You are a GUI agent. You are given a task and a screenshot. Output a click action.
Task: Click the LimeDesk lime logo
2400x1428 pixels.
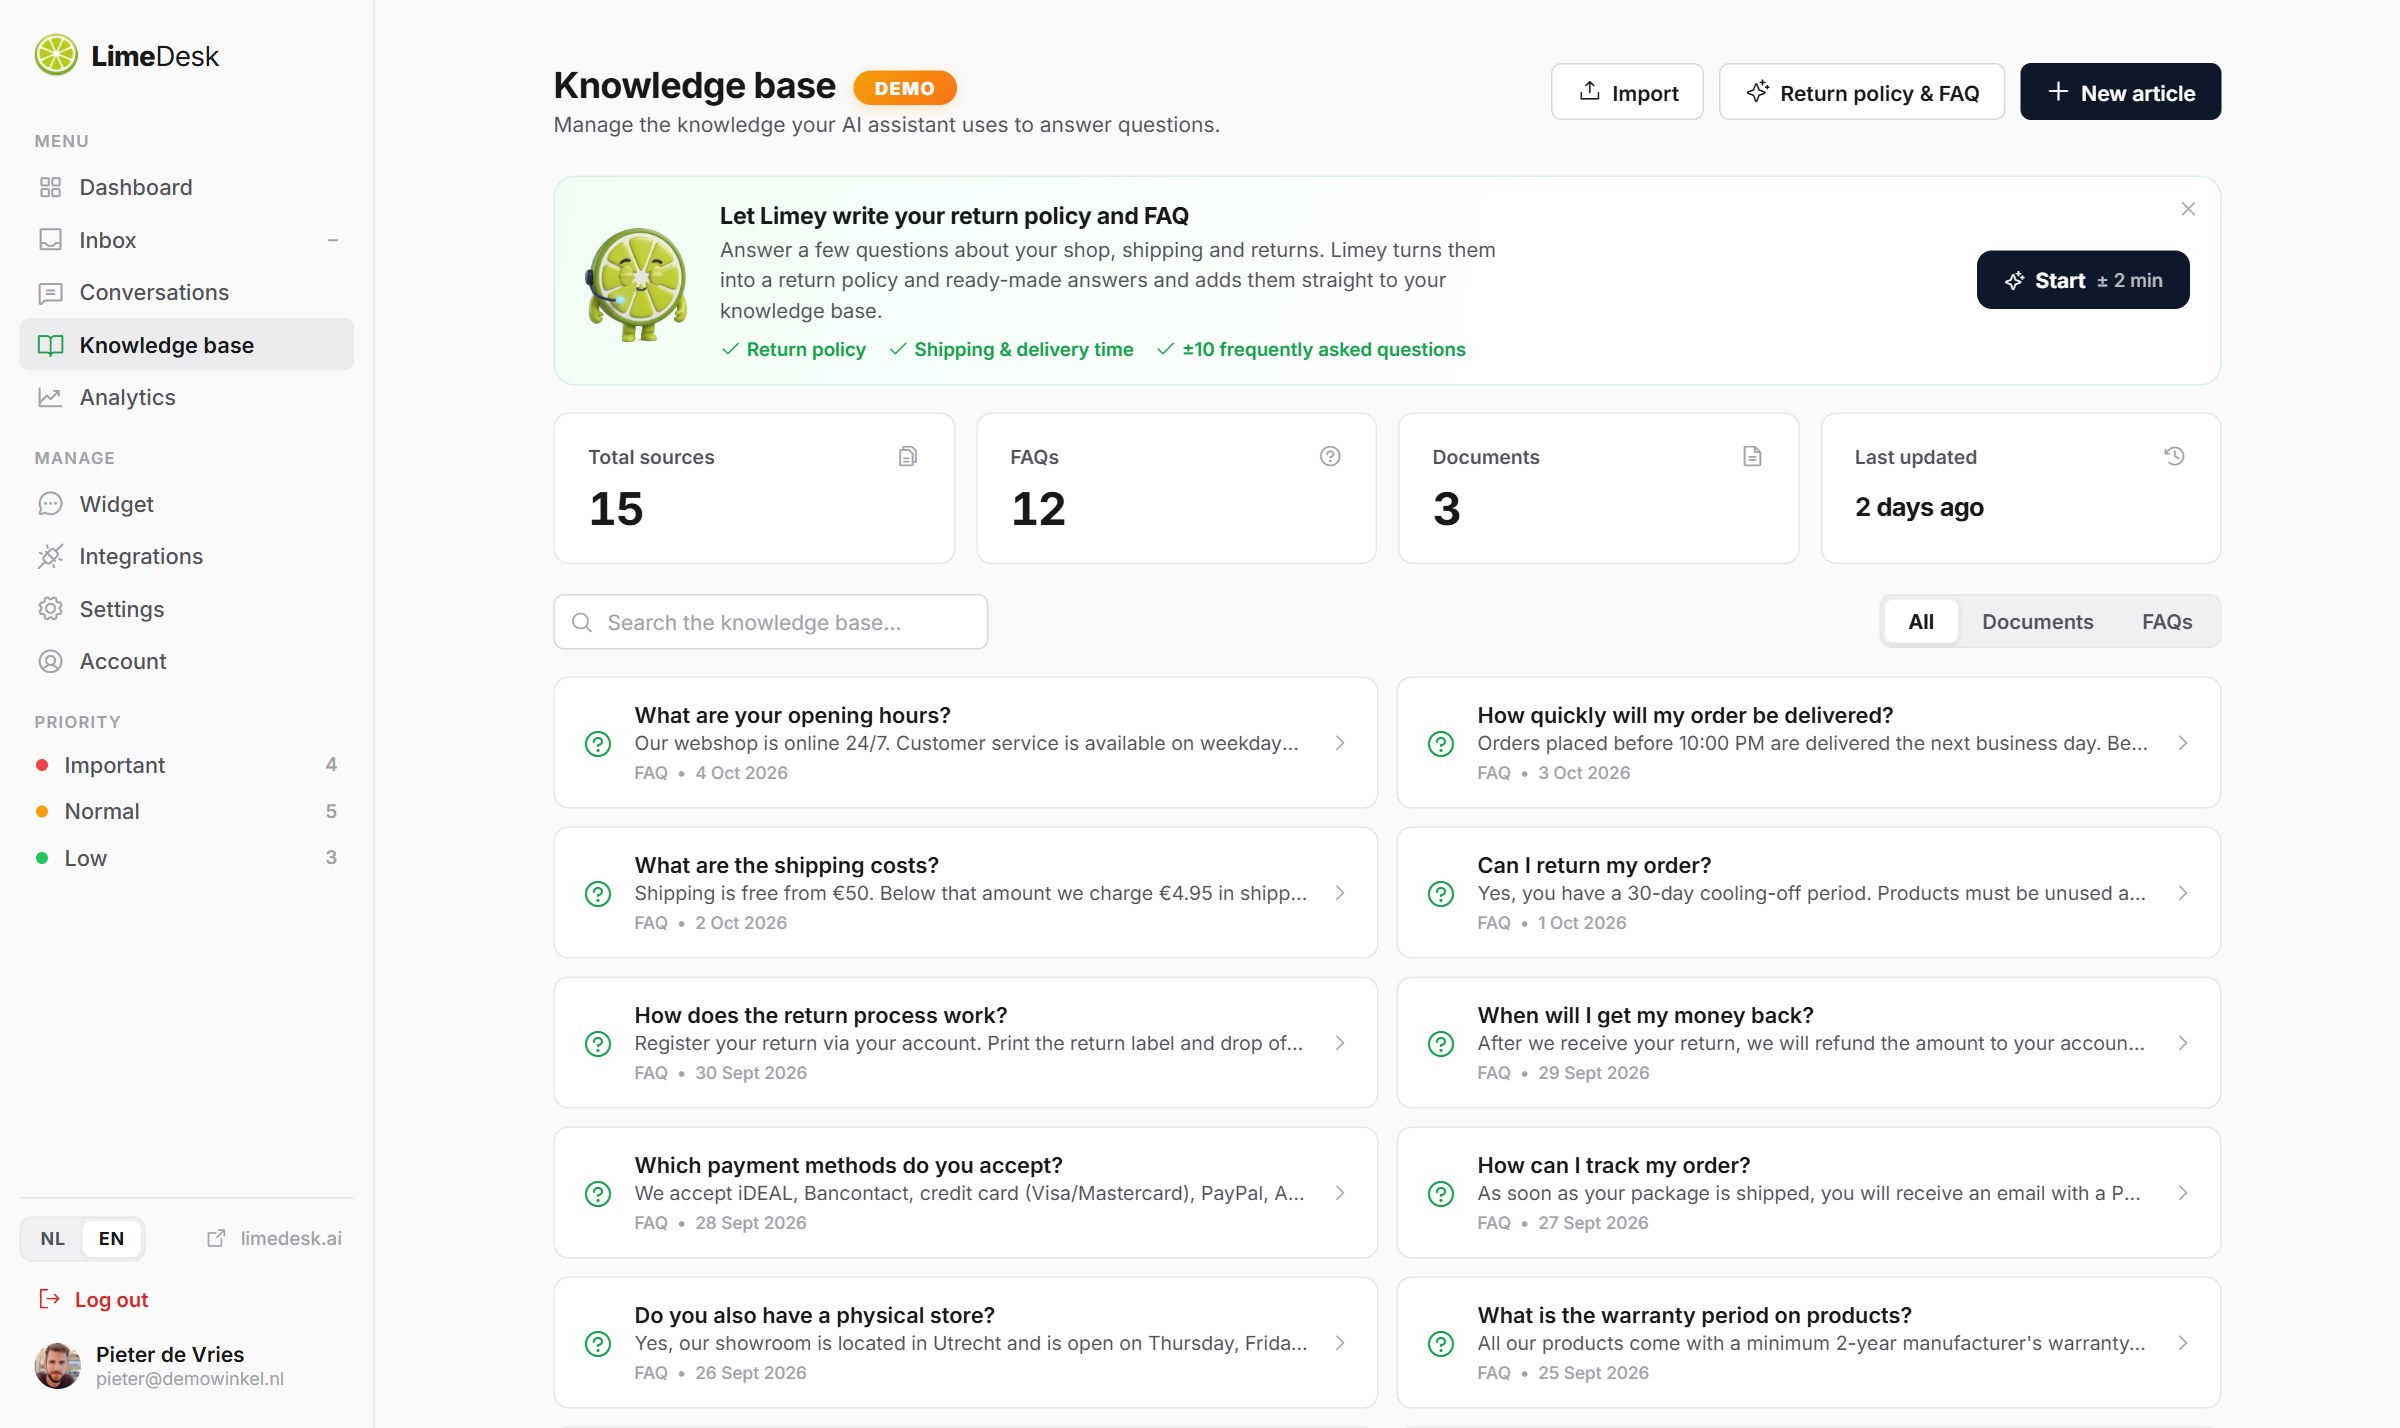(x=56, y=55)
